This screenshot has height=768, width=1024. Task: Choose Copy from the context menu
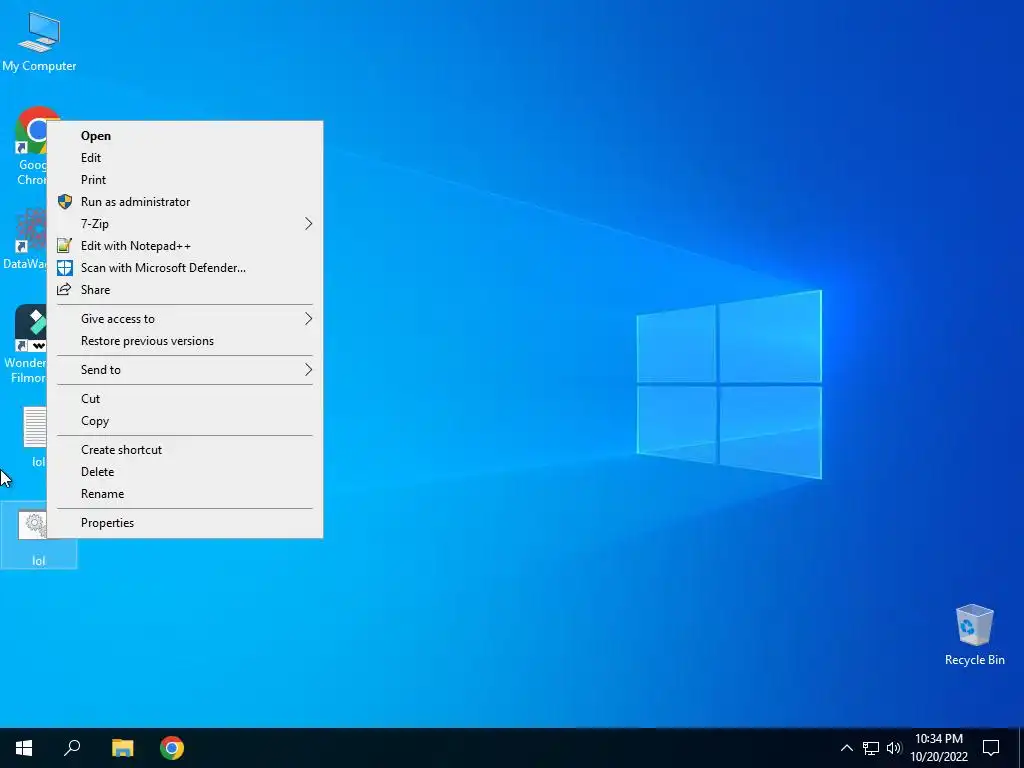click(x=185, y=421)
